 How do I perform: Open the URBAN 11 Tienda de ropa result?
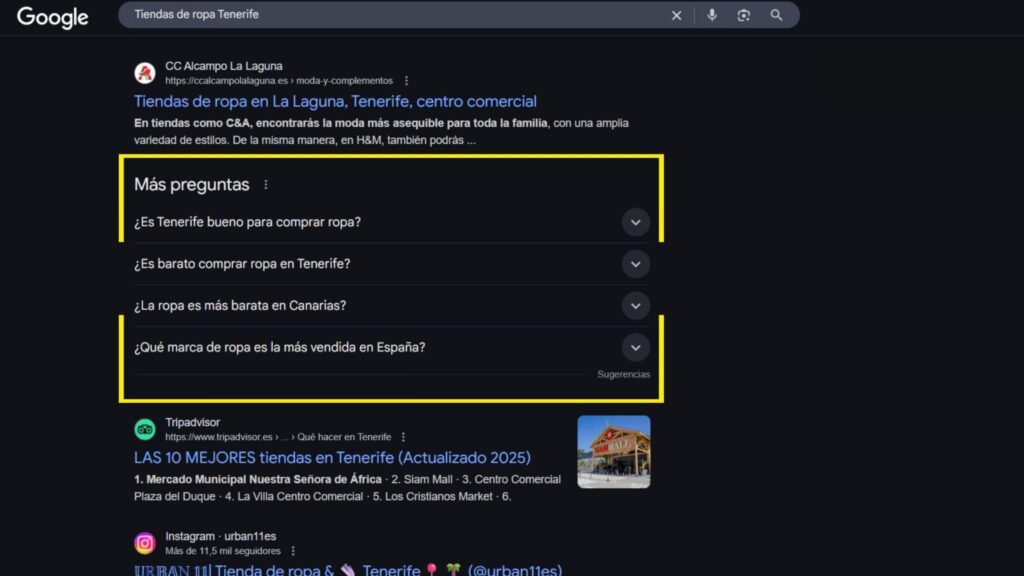(x=348, y=569)
